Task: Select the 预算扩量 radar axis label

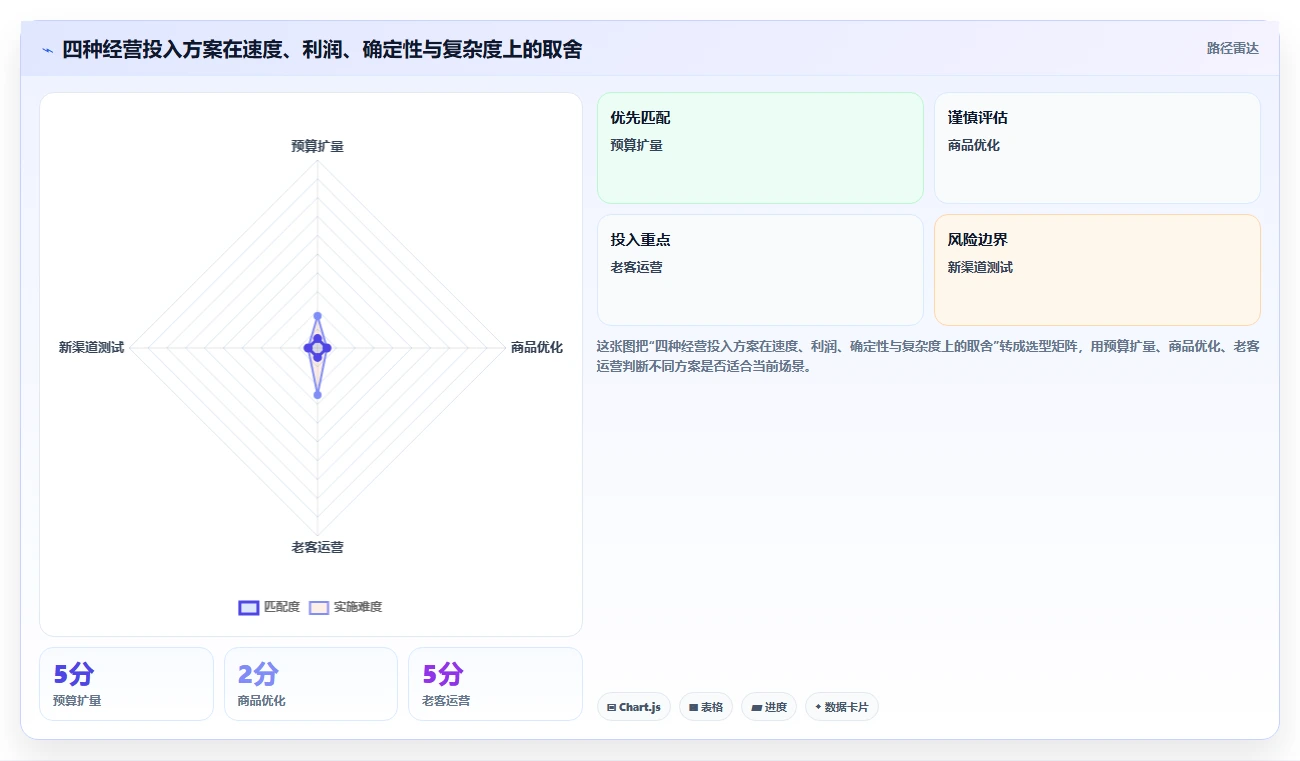Action: coord(317,146)
